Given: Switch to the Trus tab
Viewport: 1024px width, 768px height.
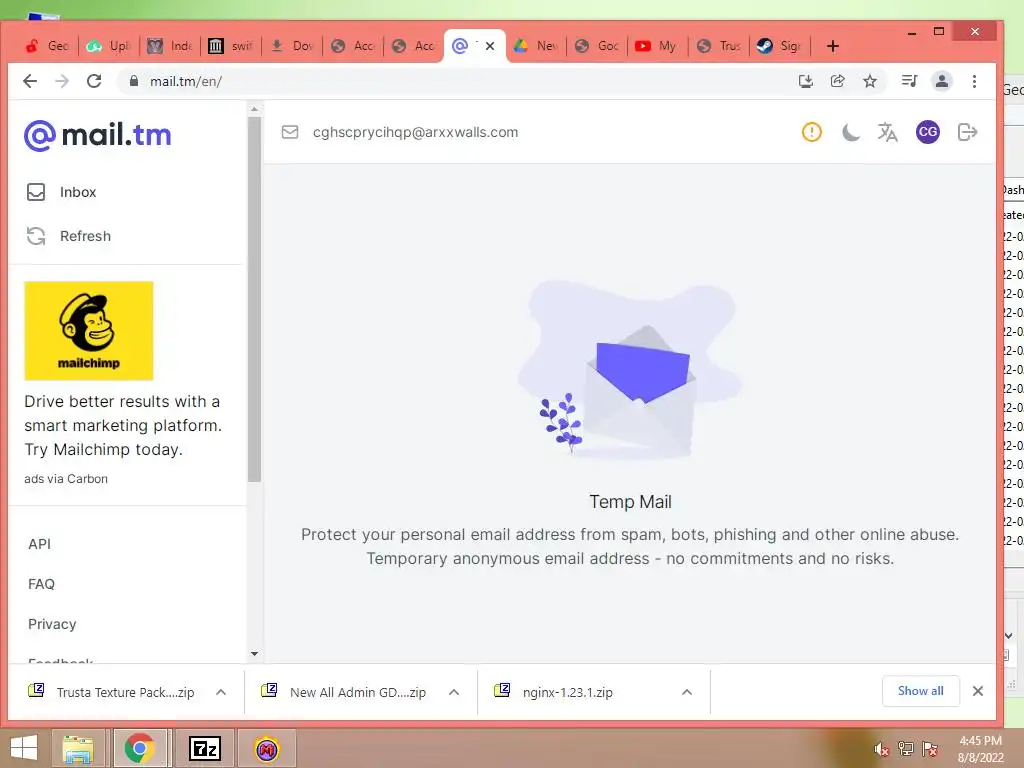Looking at the screenshot, I should (718, 46).
